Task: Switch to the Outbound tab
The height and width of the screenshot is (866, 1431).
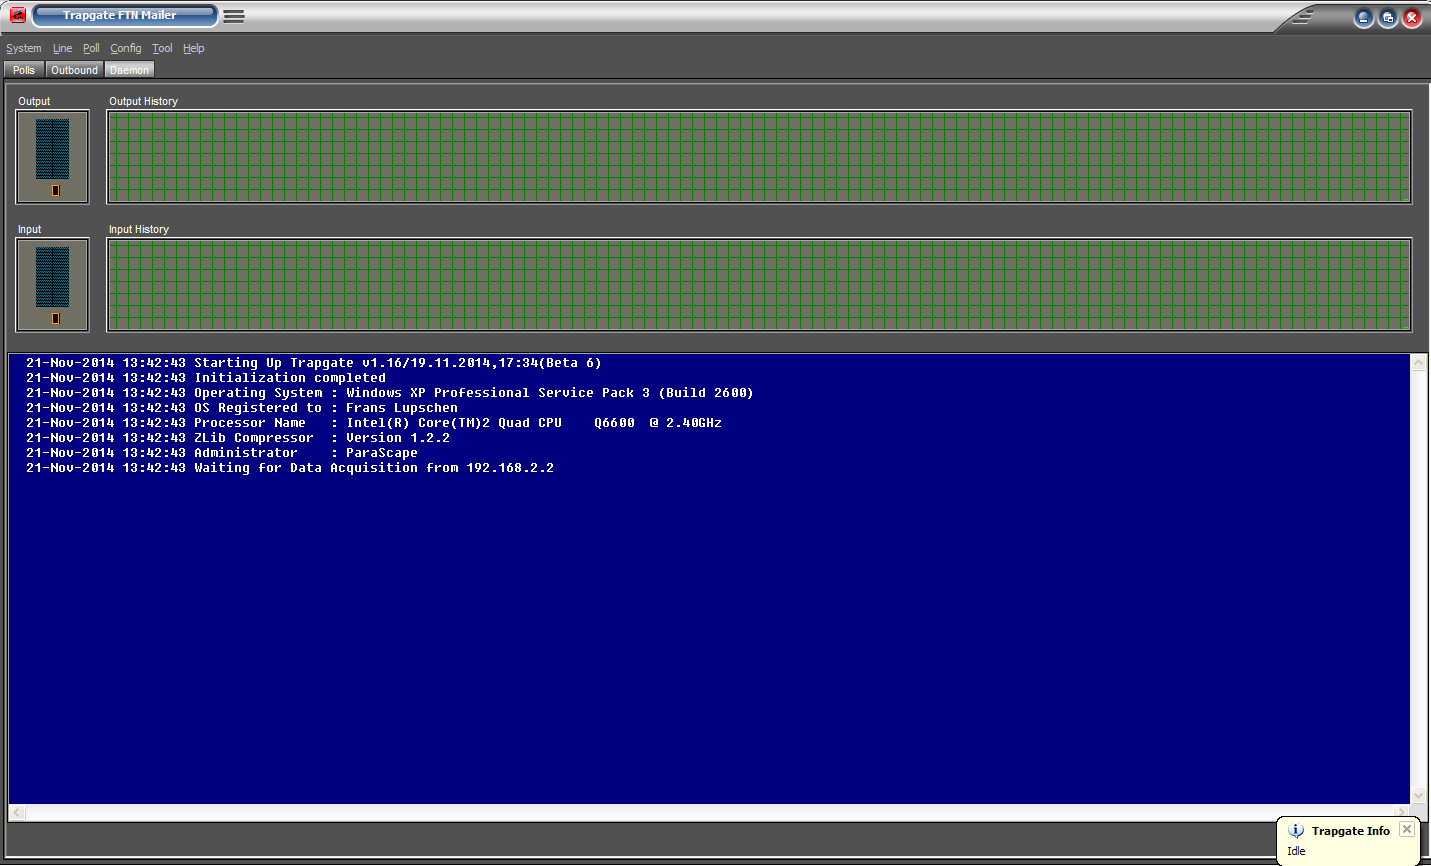Action: (74, 70)
